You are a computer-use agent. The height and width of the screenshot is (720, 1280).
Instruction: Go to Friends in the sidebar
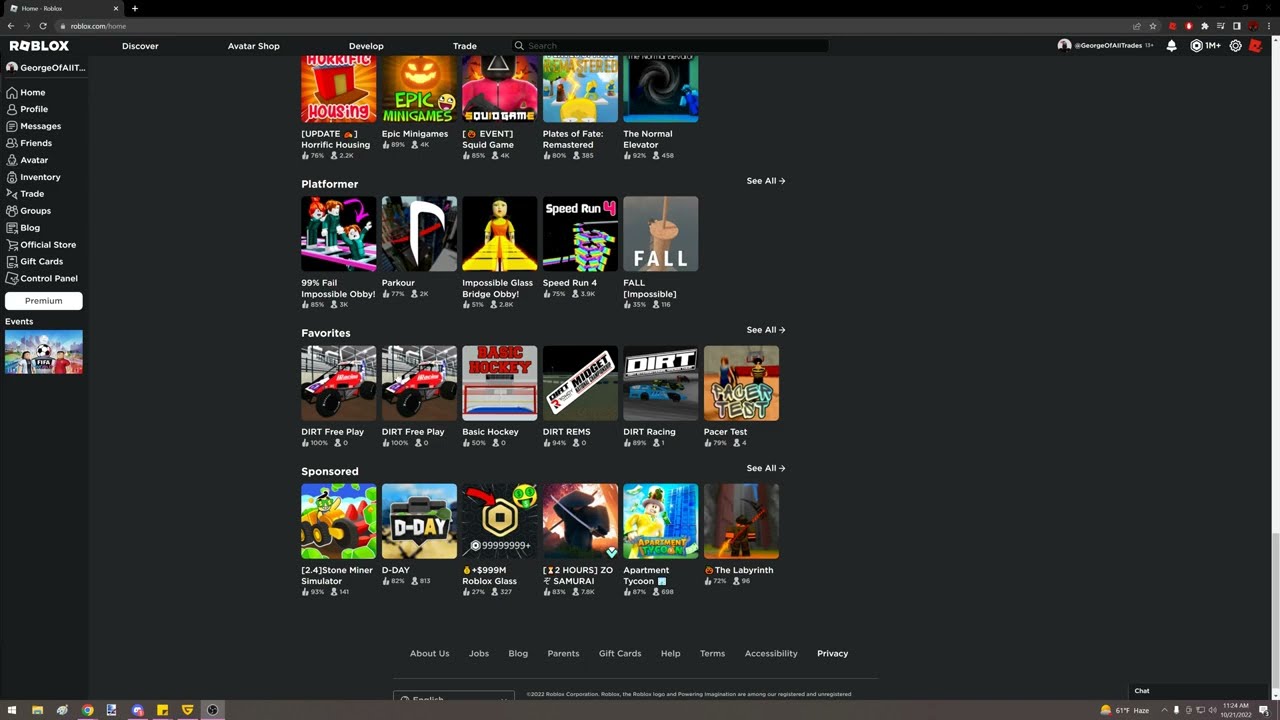pyautogui.click(x=29, y=143)
